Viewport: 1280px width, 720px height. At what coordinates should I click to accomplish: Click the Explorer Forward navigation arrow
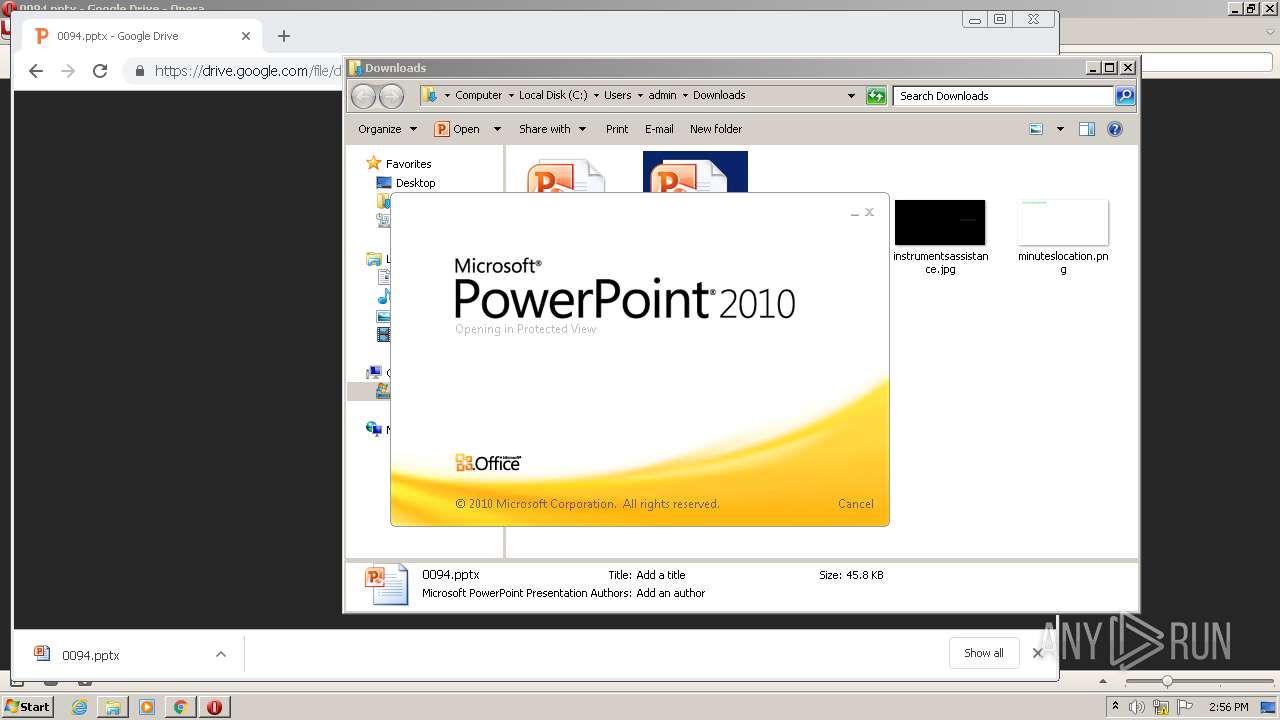click(x=391, y=96)
